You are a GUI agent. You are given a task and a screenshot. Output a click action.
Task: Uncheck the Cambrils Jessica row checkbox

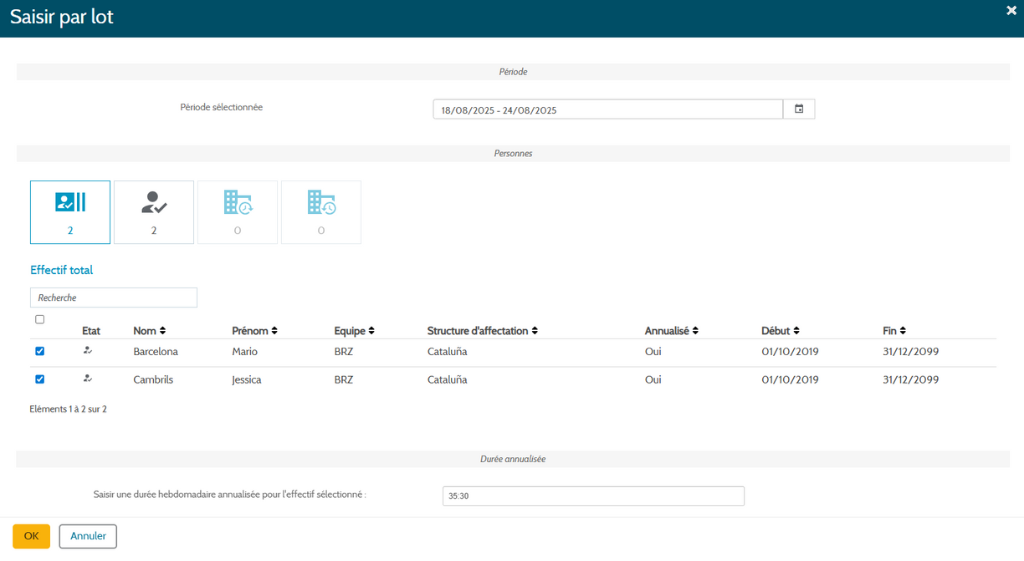[x=40, y=379]
